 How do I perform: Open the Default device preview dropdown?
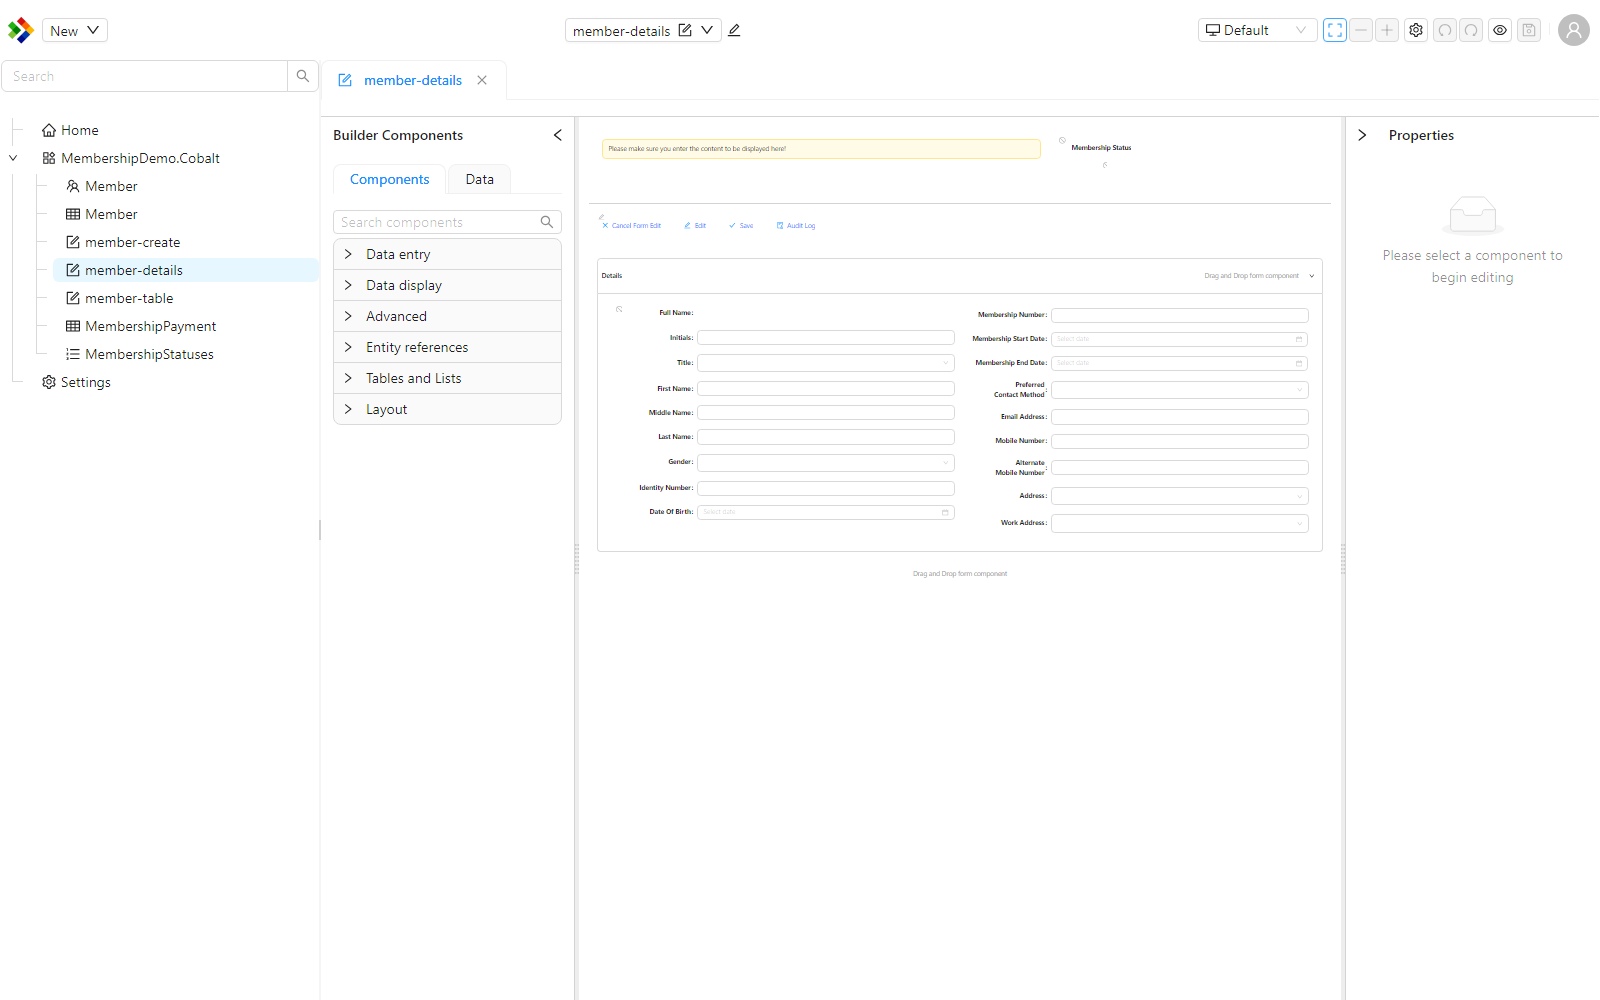coord(1257,30)
